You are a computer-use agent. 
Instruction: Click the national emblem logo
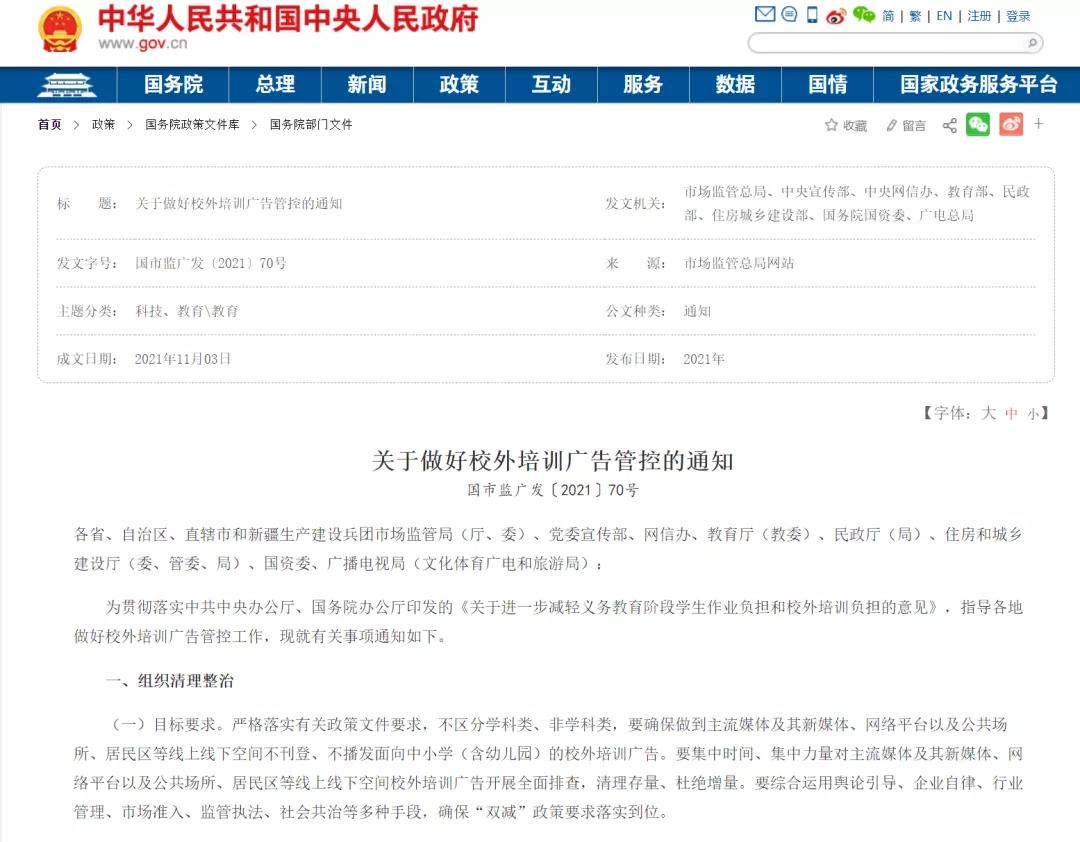[60, 29]
